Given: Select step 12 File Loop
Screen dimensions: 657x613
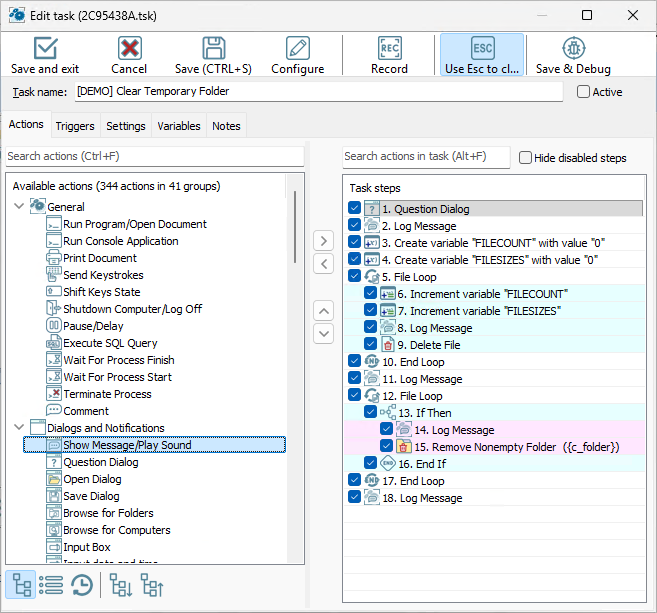Looking at the screenshot, I should coord(412,396).
